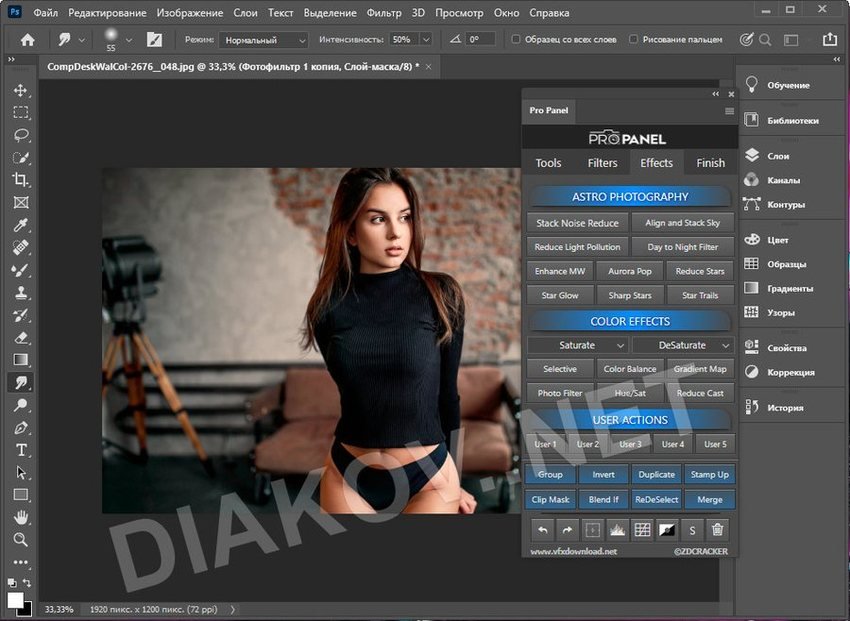This screenshot has width=850, height=621.
Task: Open the Слои menu
Action: coord(245,12)
